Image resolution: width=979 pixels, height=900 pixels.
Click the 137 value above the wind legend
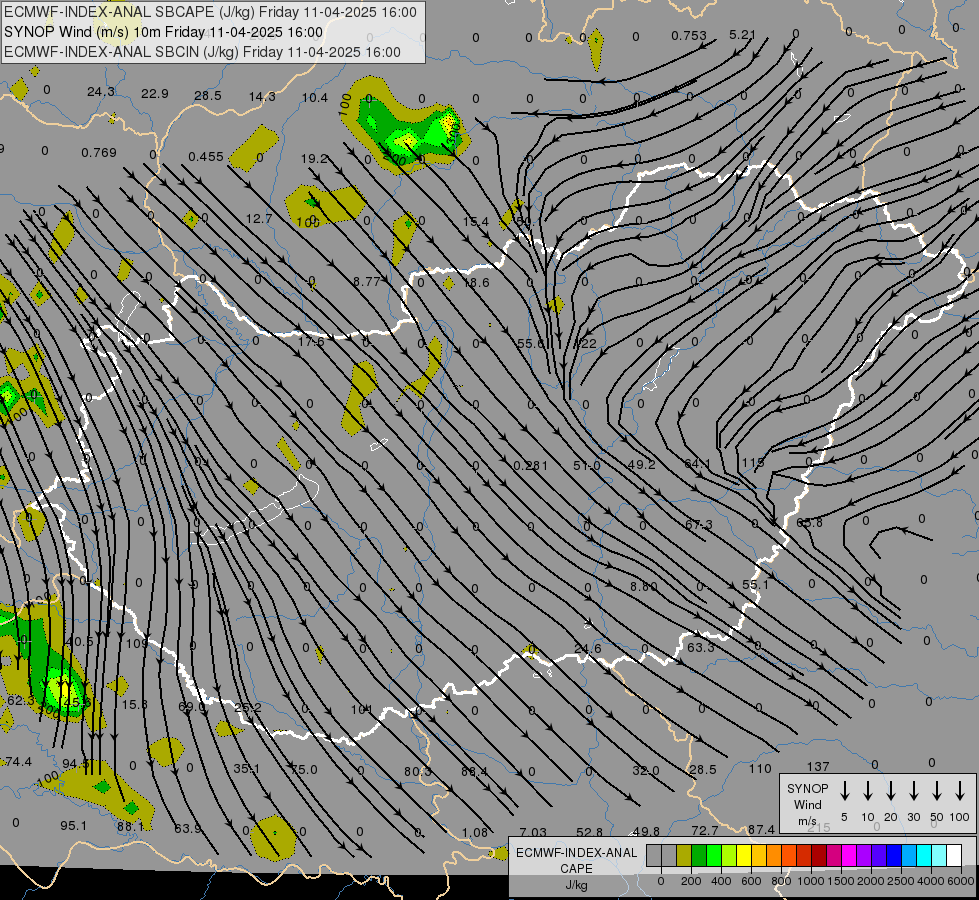(x=818, y=766)
